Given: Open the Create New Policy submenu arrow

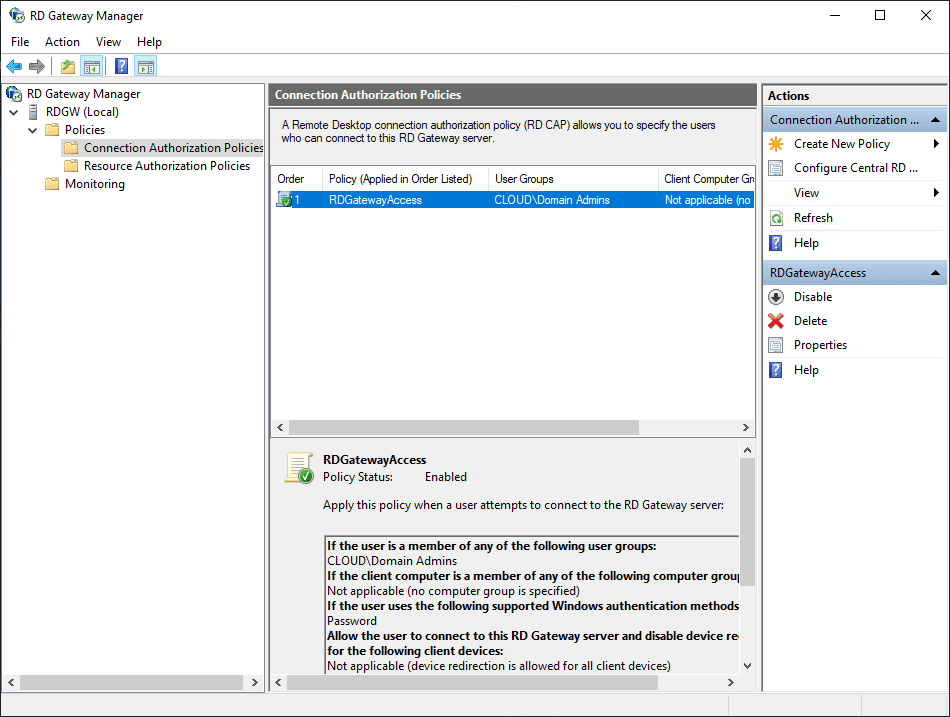Looking at the screenshot, I should [937, 144].
